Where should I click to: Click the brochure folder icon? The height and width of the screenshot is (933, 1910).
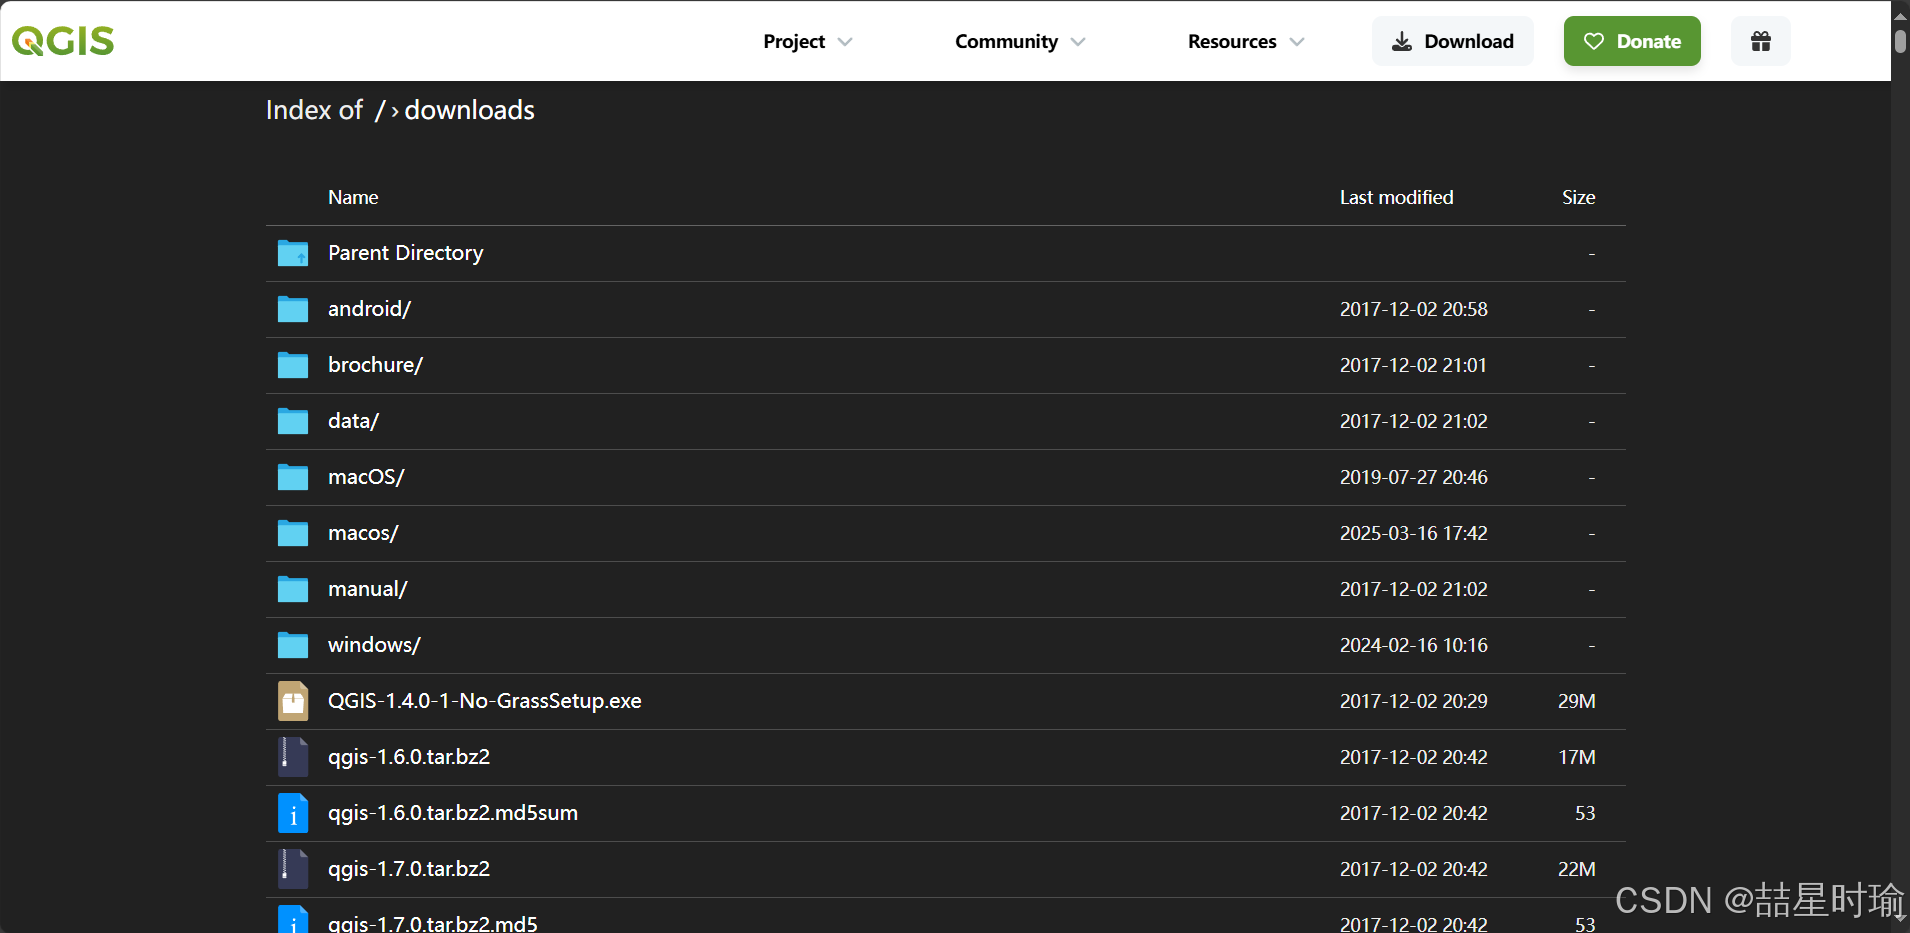(x=293, y=365)
